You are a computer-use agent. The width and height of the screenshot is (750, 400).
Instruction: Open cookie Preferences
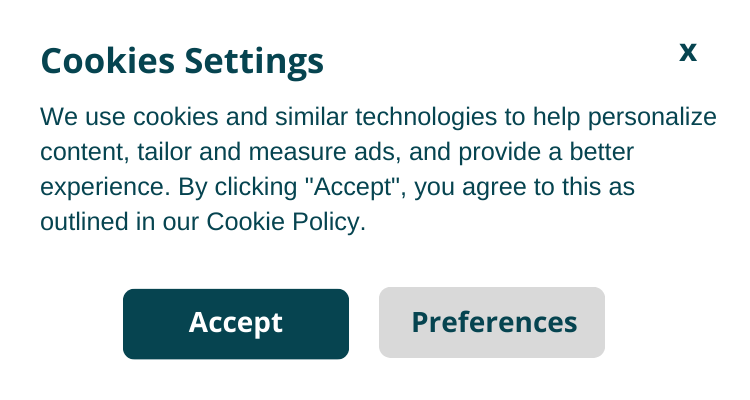(492, 322)
